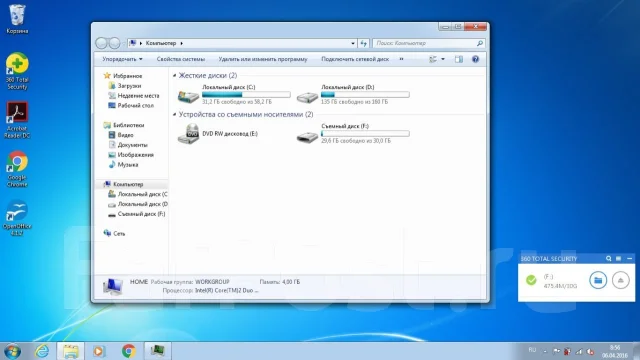Click Подключить сетевой диск button
This screenshot has width=640, height=360.
(x=355, y=59)
